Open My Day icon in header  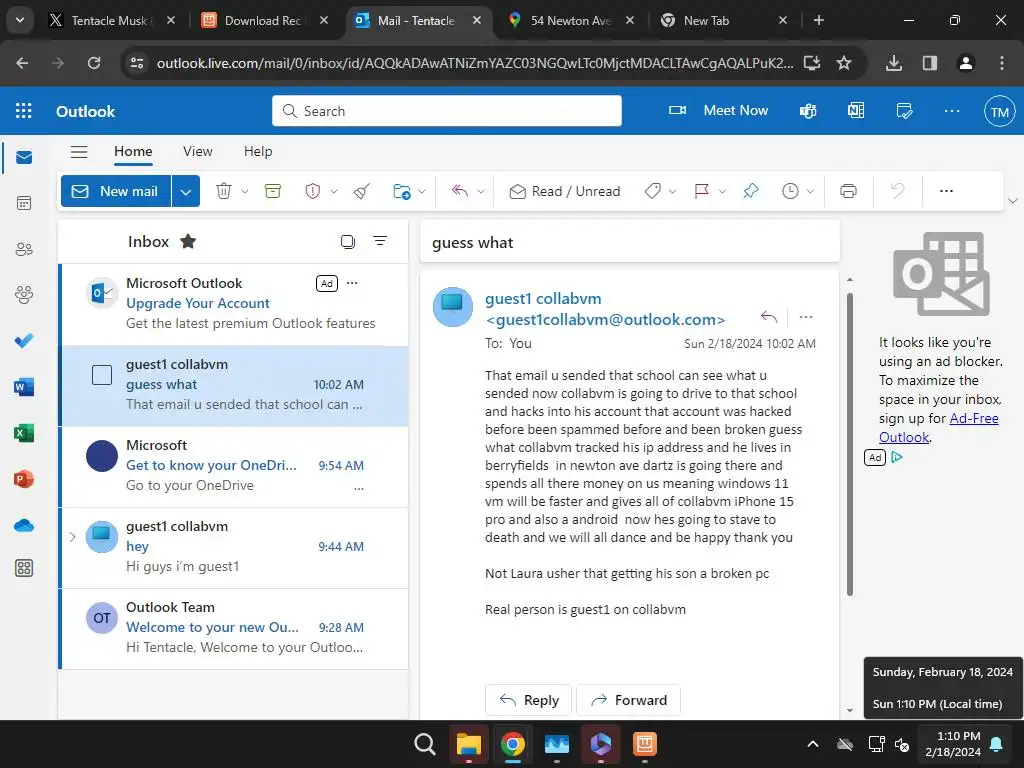(904, 111)
